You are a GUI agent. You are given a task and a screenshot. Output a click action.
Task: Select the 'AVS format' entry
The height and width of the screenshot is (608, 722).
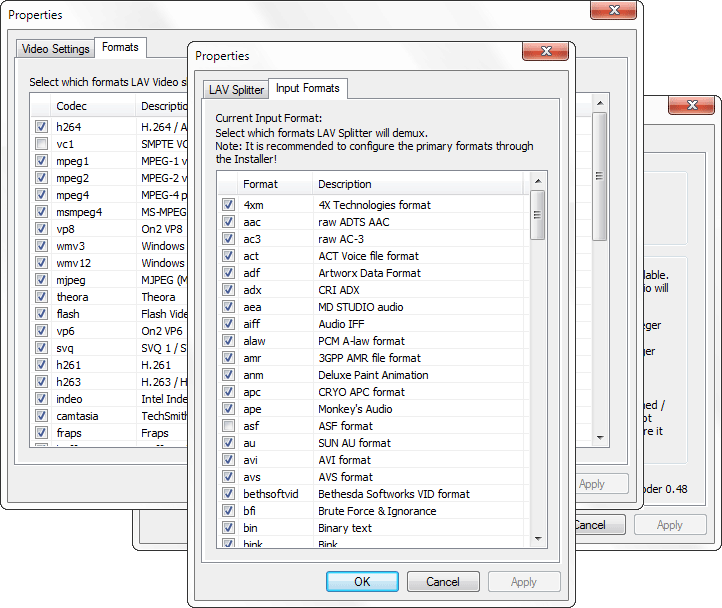tap(345, 477)
